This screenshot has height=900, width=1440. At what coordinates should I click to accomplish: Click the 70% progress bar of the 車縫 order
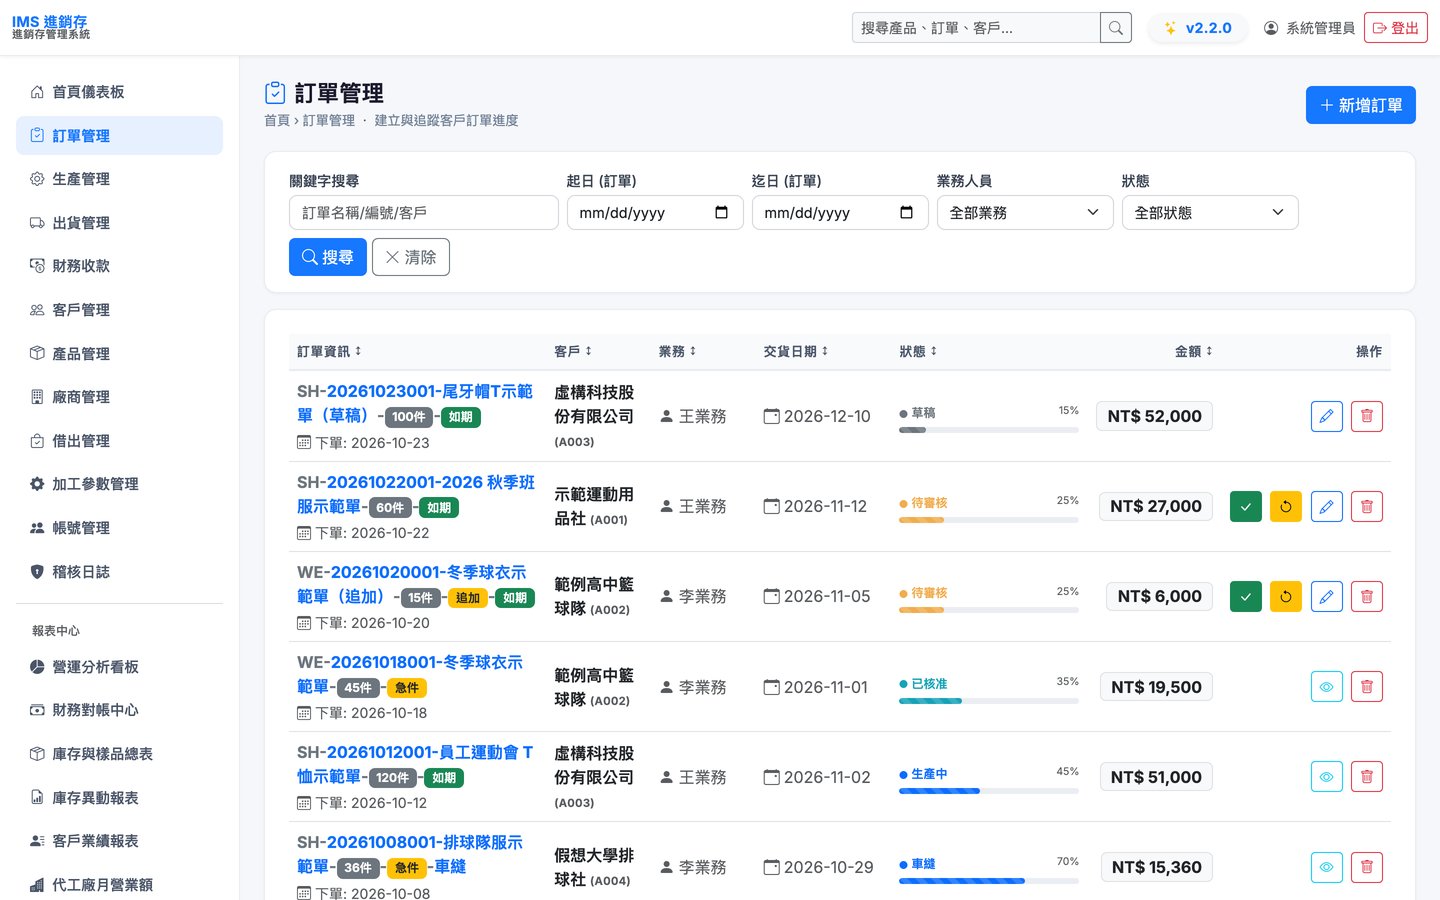click(x=989, y=881)
